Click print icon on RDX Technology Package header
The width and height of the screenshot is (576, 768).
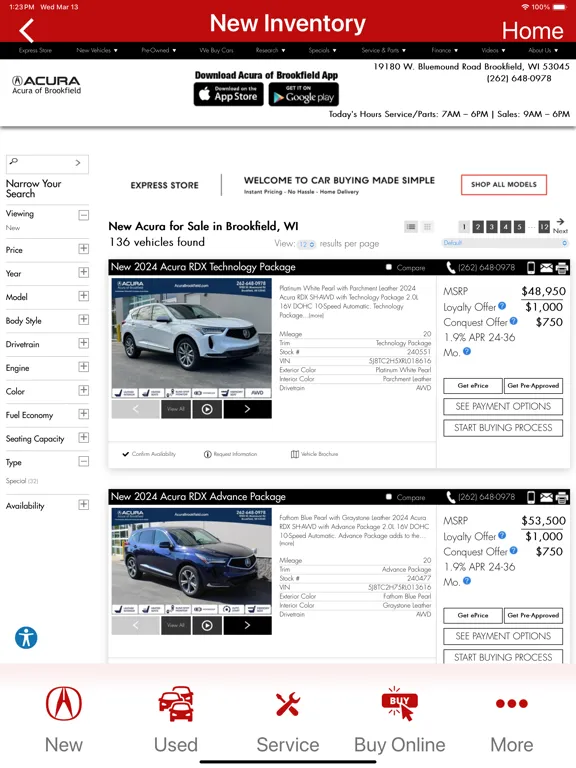[562, 268]
